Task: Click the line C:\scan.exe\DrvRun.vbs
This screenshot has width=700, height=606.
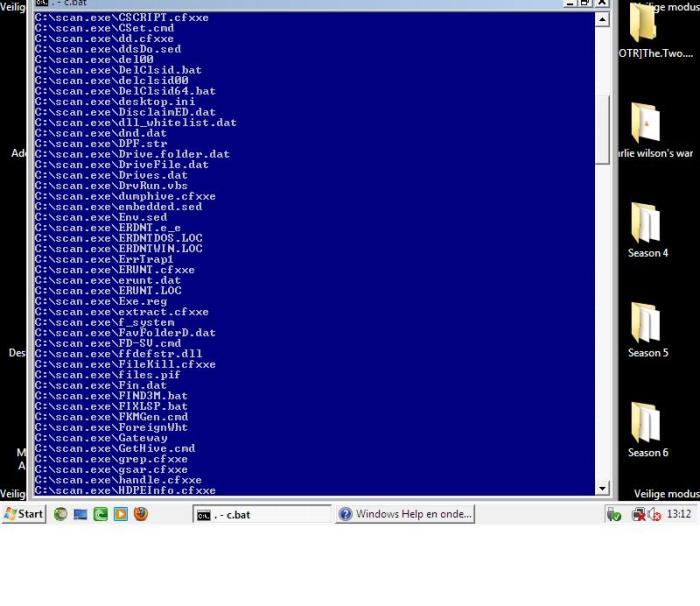Action: (x=111, y=186)
